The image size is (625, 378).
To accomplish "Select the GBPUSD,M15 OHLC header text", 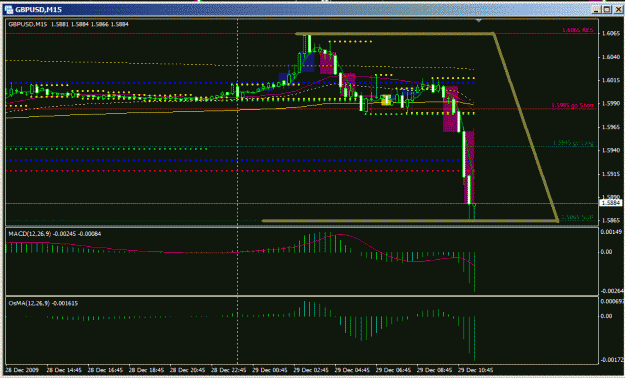I will pos(69,24).
